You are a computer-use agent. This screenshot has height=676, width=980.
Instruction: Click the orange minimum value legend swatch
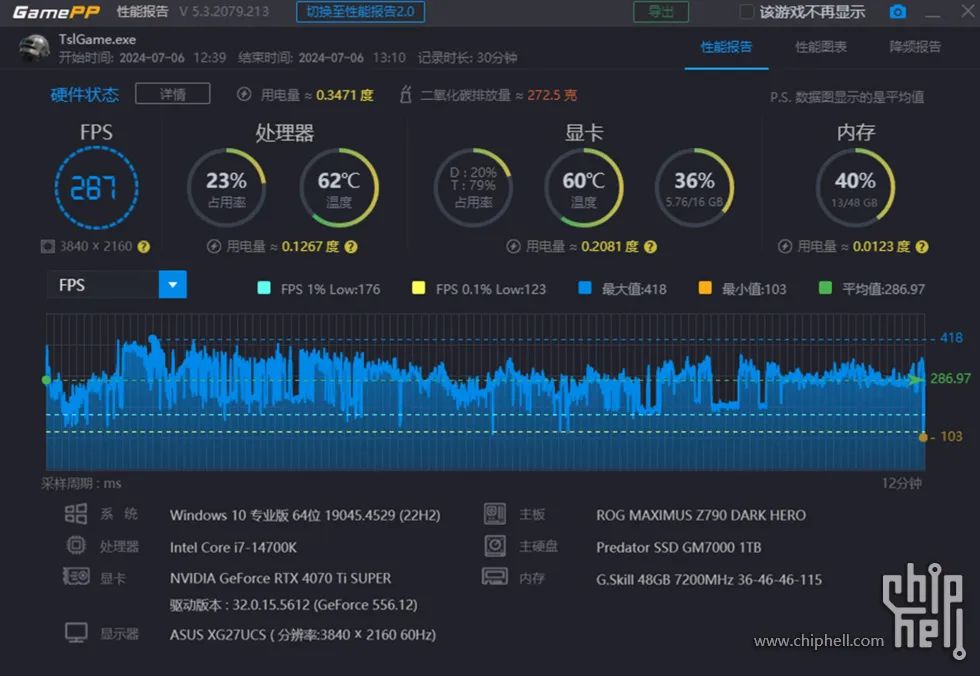click(705, 288)
